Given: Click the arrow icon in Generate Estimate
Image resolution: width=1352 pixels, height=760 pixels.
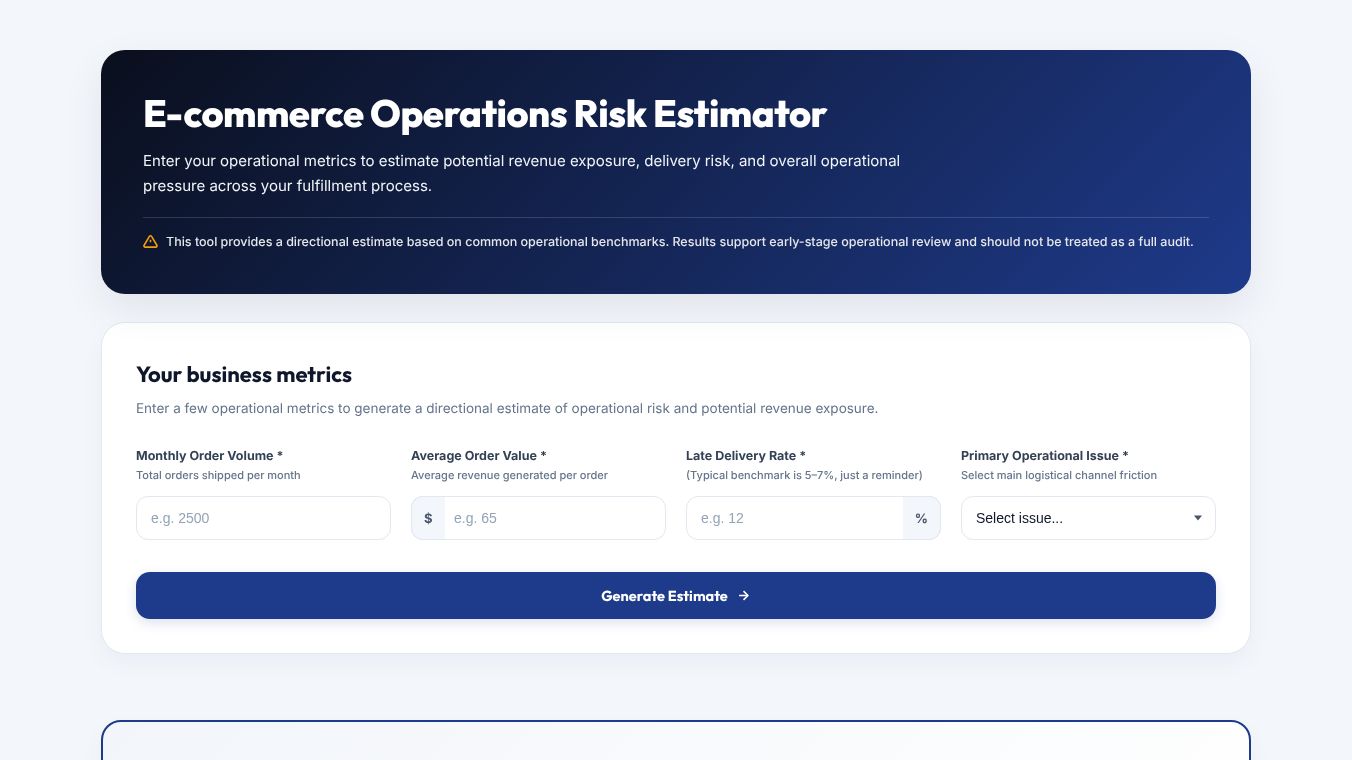Looking at the screenshot, I should (x=744, y=596).
